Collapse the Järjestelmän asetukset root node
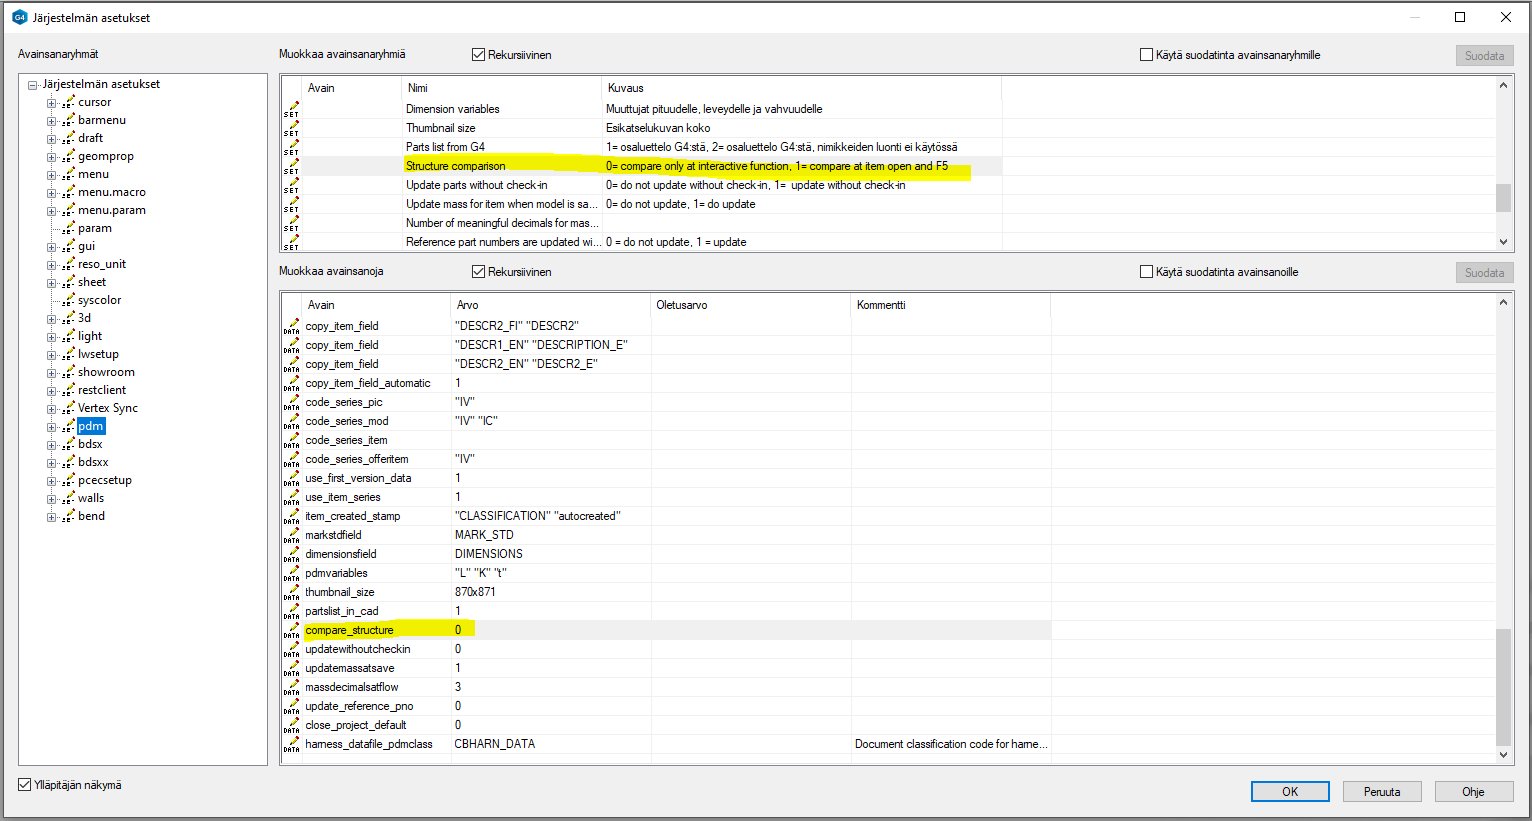Screen dimensions: 1532x821 pyautogui.click(x=33, y=85)
